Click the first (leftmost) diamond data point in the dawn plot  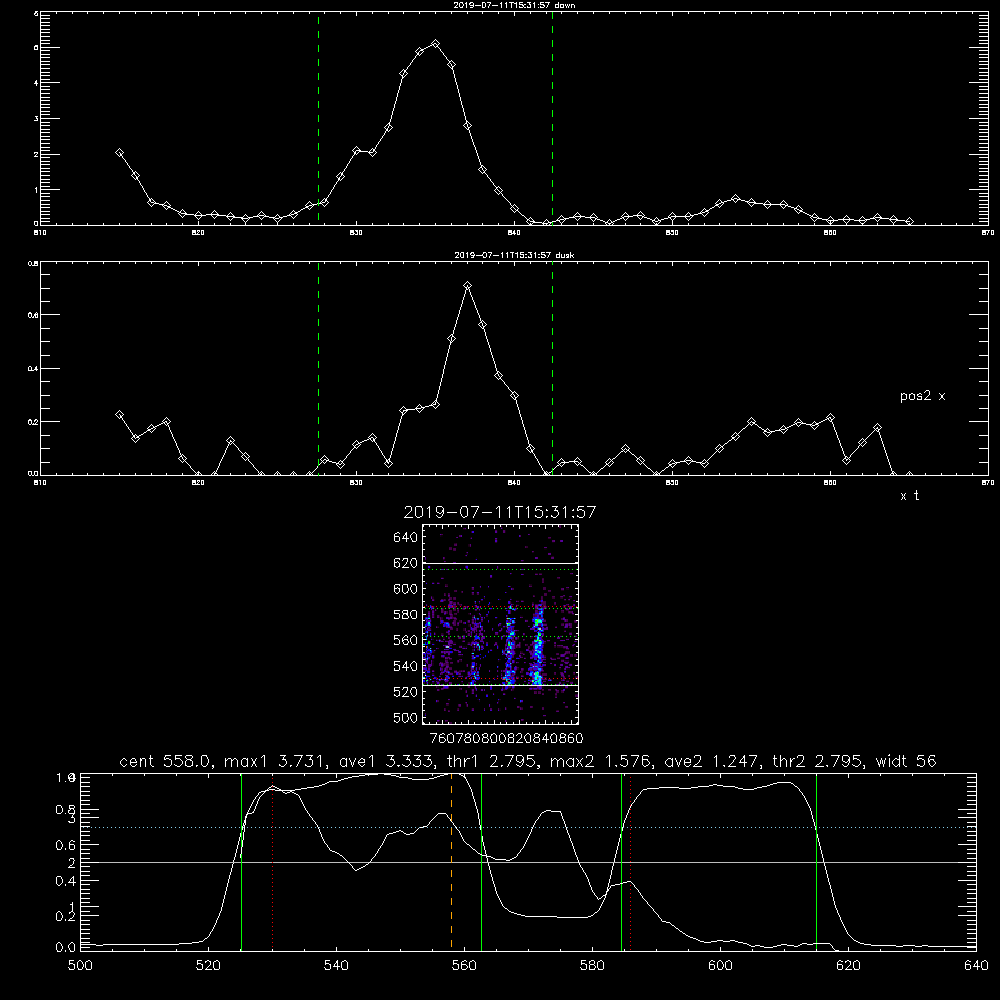pyautogui.click(x=119, y=152)
